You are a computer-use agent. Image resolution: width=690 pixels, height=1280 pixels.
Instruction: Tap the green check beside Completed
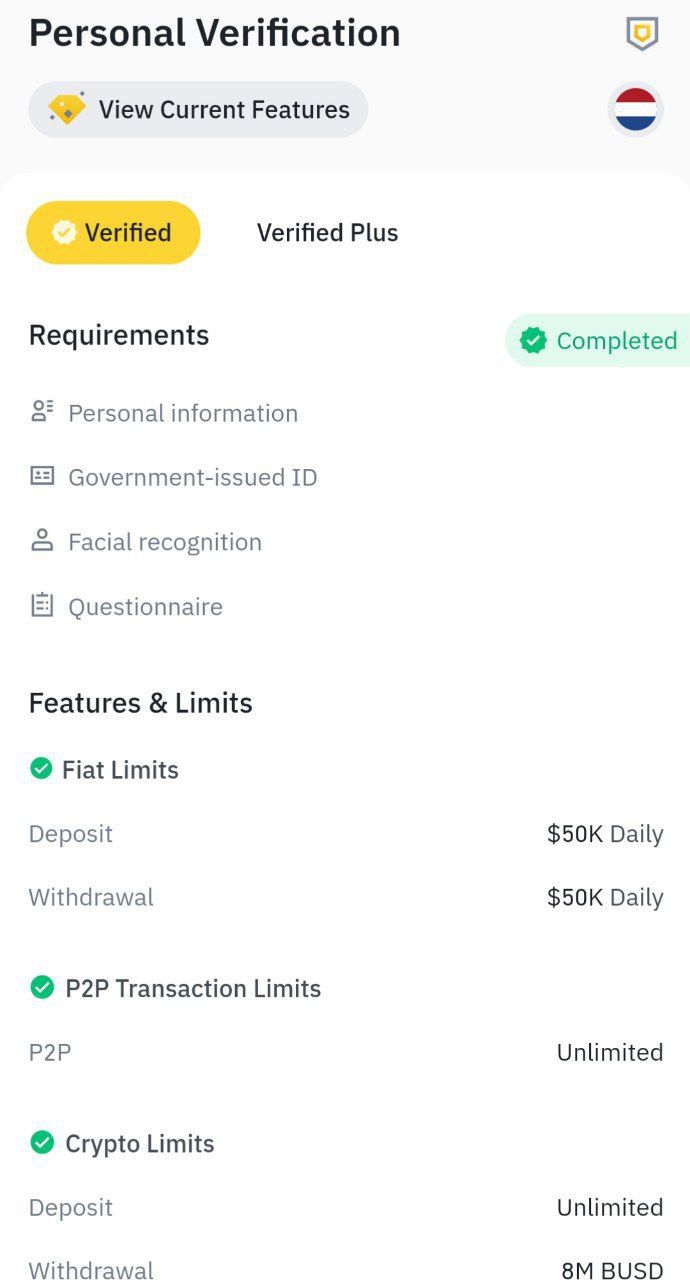point(534,341)
